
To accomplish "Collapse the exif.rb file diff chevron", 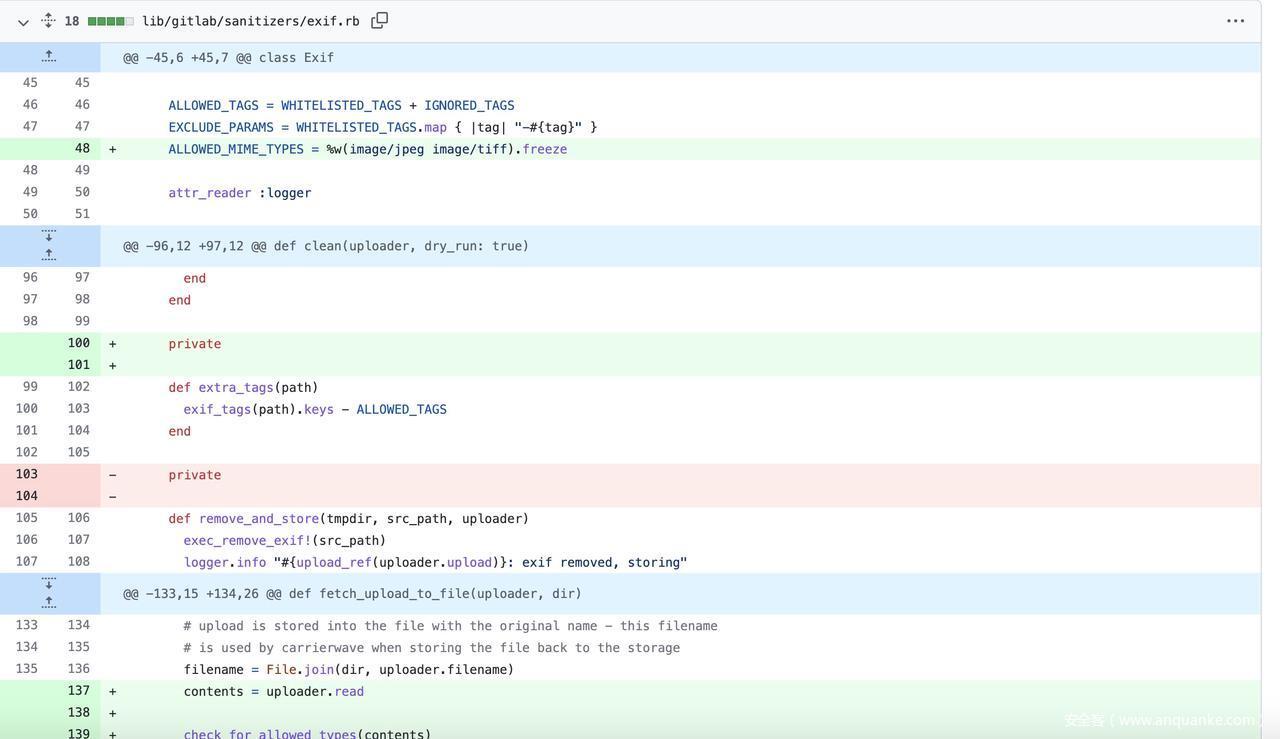I will 23,22.
